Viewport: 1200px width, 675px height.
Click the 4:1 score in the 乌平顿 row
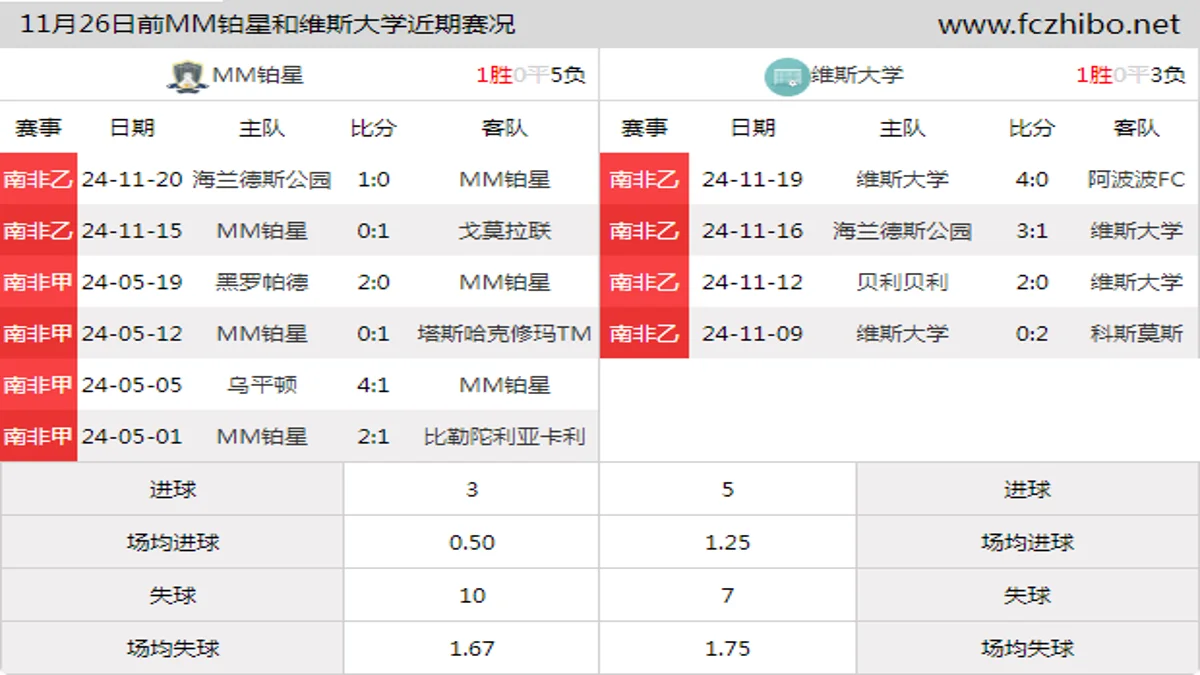(373, 385)
